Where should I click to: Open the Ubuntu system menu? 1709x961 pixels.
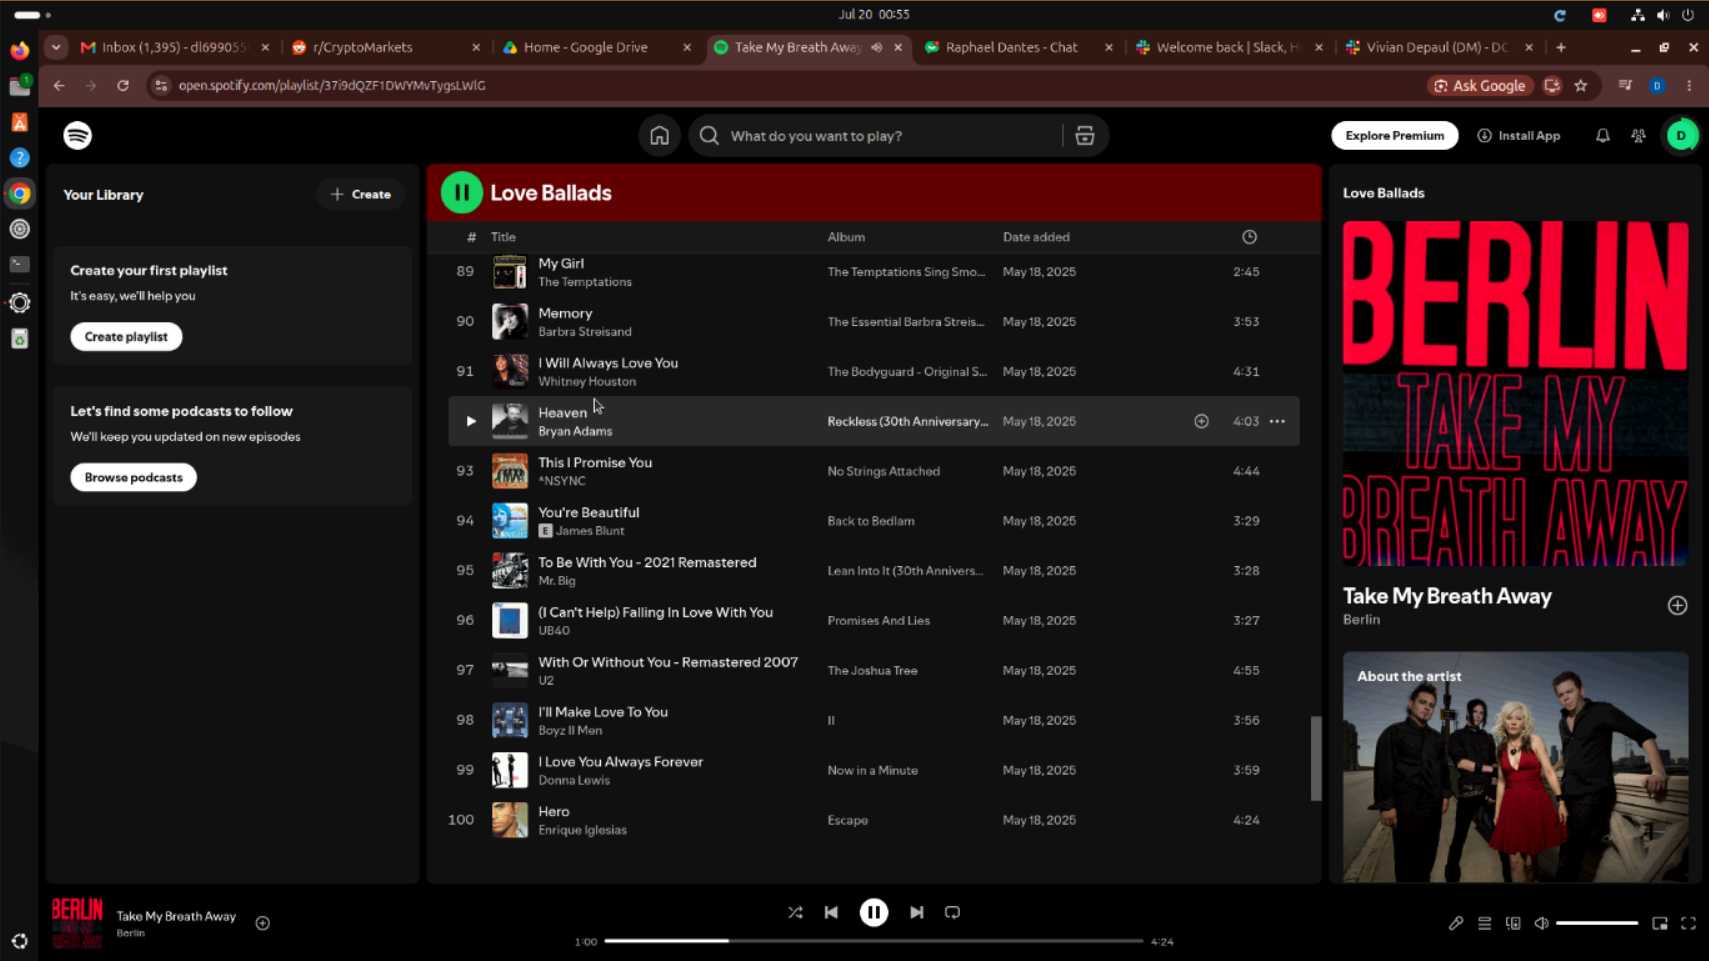pos(1662,15)
